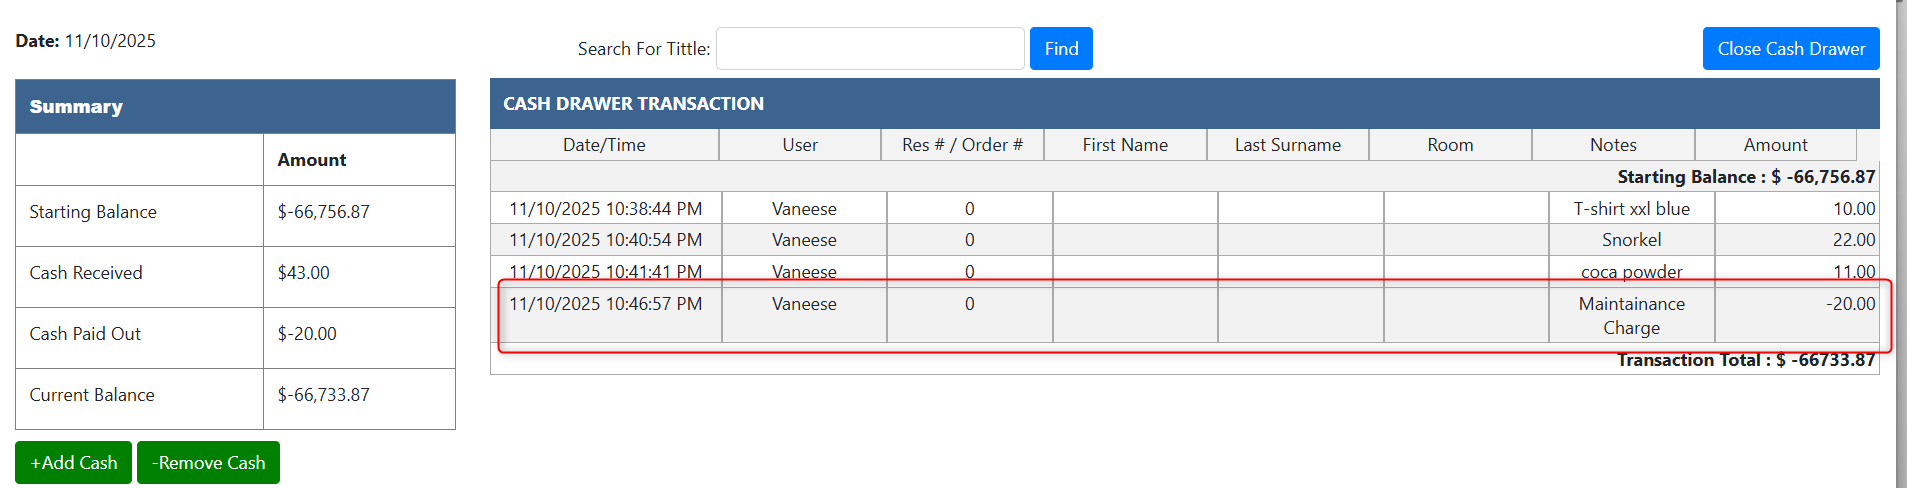Viewport: 1907px width, 488px height.
Task: Click the Date/Time column header
Action: (x=604, y=145)
